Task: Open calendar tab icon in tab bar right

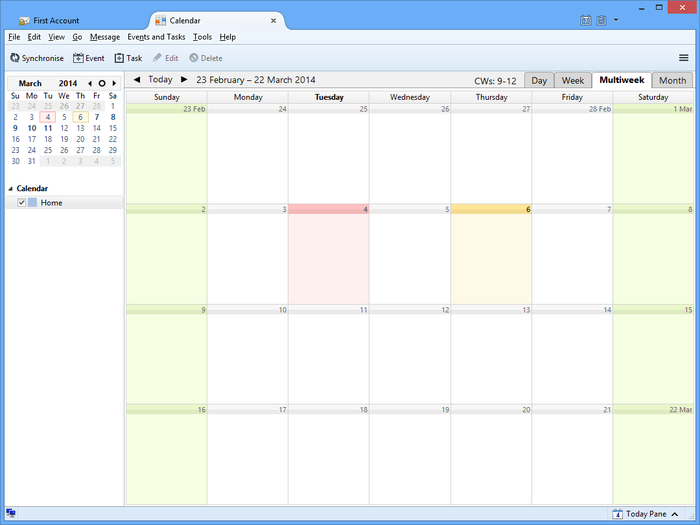Action: click(x=586, y=20)
